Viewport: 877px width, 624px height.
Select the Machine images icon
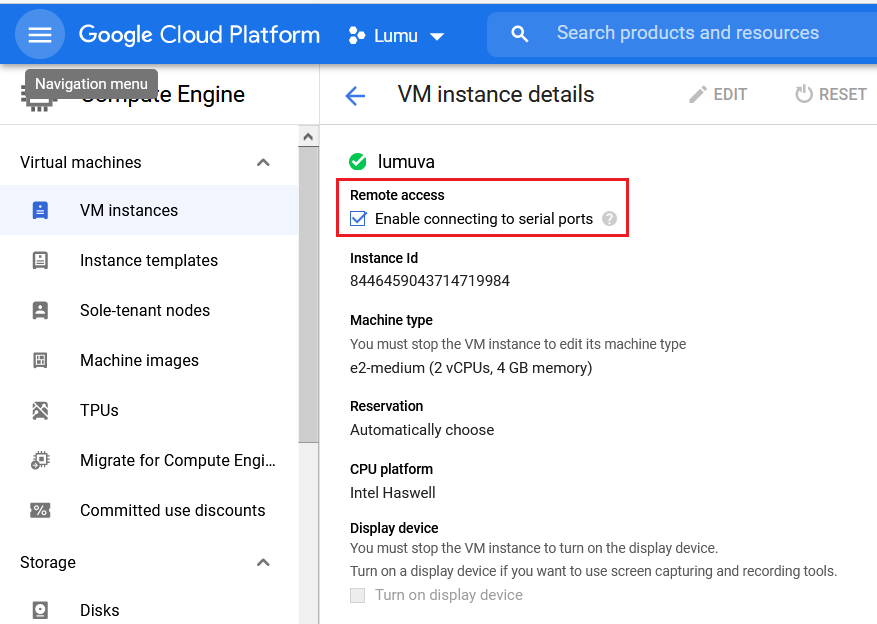tap(40, 360)
